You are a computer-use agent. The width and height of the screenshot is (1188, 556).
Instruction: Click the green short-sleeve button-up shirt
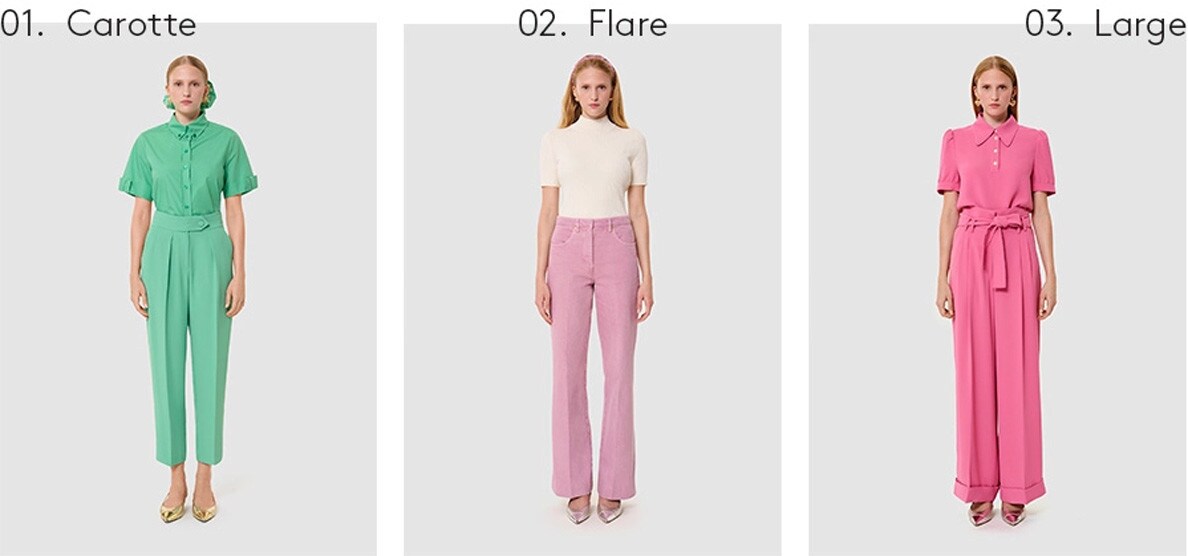(188, 165)
